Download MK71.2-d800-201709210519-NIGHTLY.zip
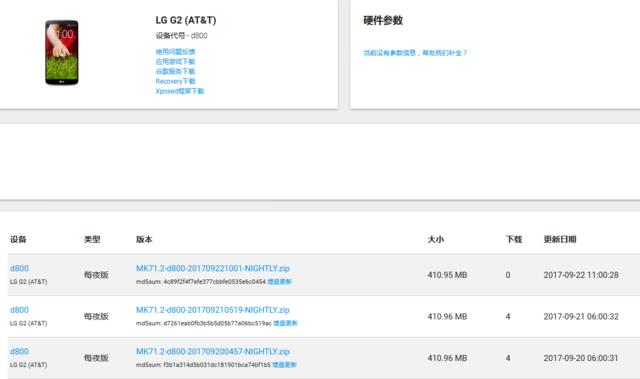640x379 pixels. pos(213,310)
